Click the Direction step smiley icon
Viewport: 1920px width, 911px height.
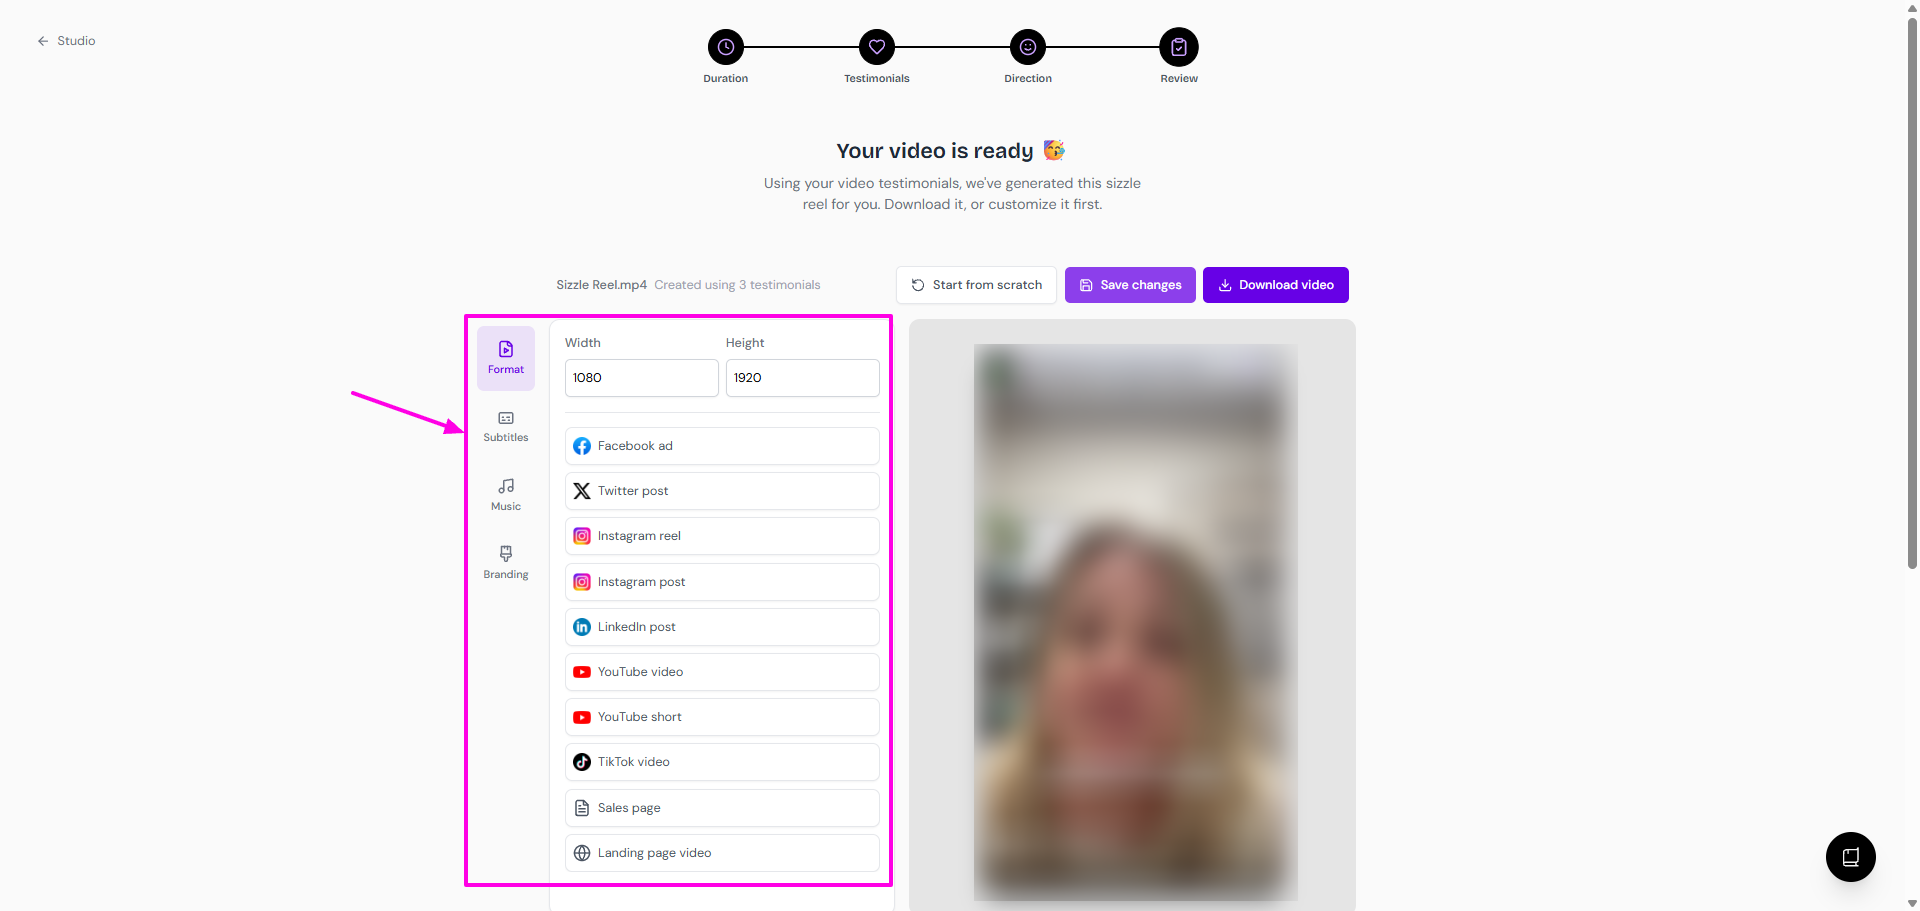(1028, 47)
